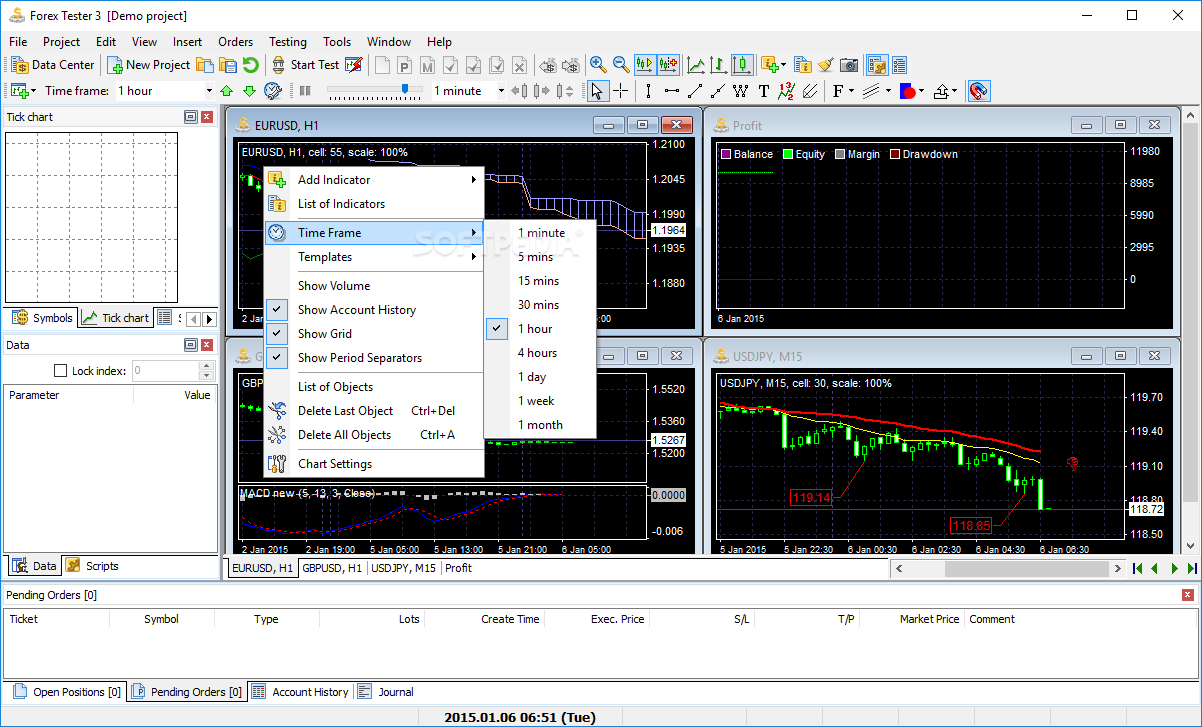Select the GBPUSD, H1 chart tab
Image resolution: width=1202 pixels, height=727 pixels.
point(332,568)
